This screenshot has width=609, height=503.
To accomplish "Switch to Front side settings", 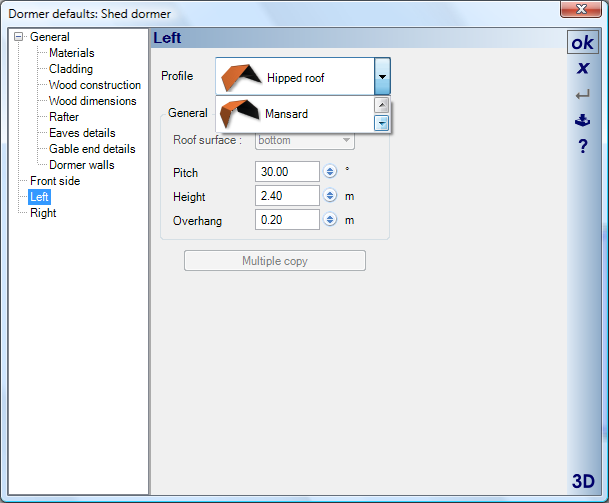I will 55,181.
